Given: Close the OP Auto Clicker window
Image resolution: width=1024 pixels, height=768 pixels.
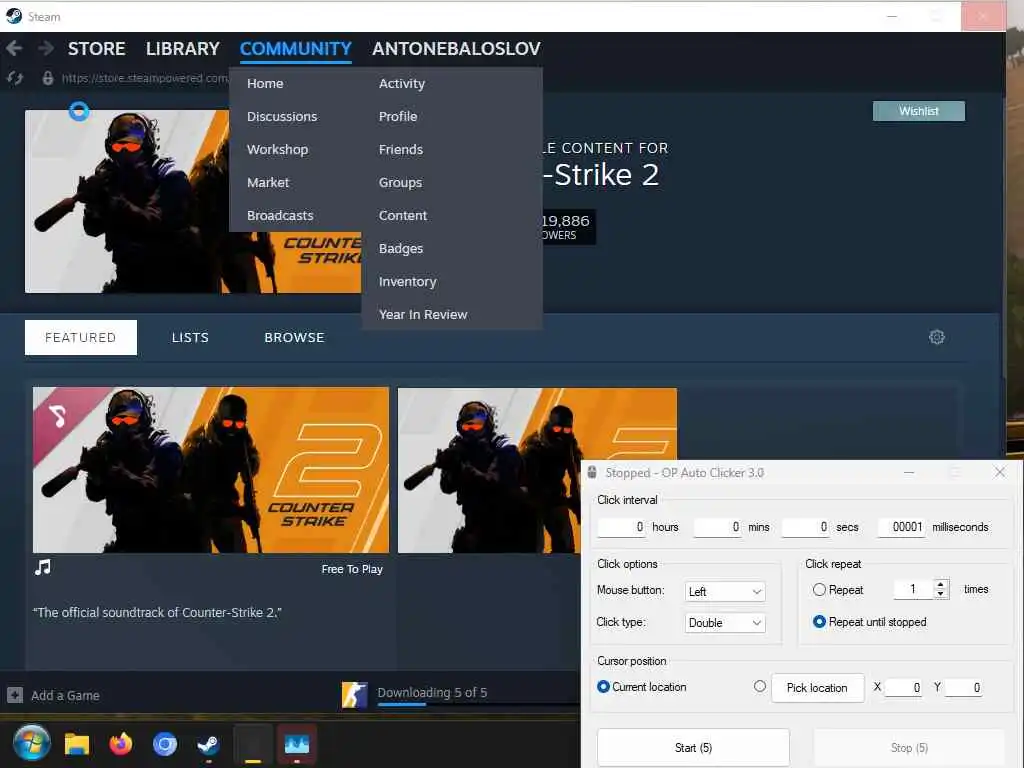Looking at the screenshot, I should coord(1000,472).
